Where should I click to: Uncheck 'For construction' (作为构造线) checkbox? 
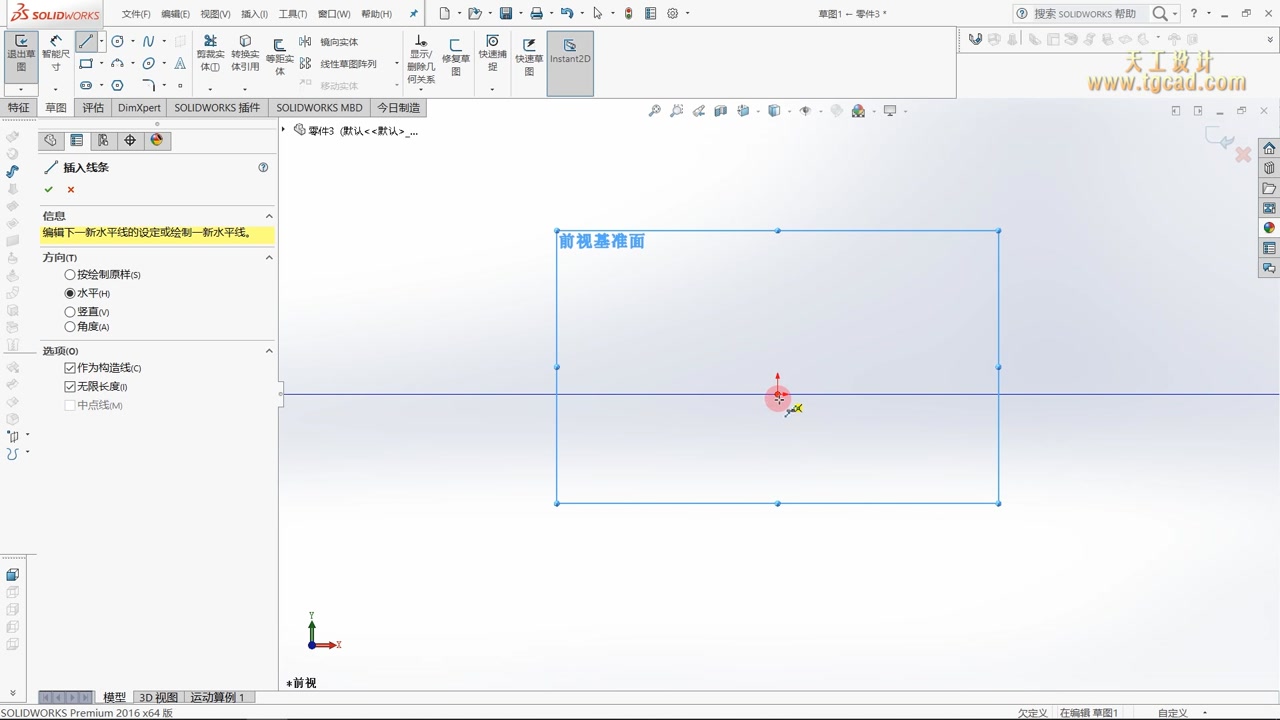[70, 368]
